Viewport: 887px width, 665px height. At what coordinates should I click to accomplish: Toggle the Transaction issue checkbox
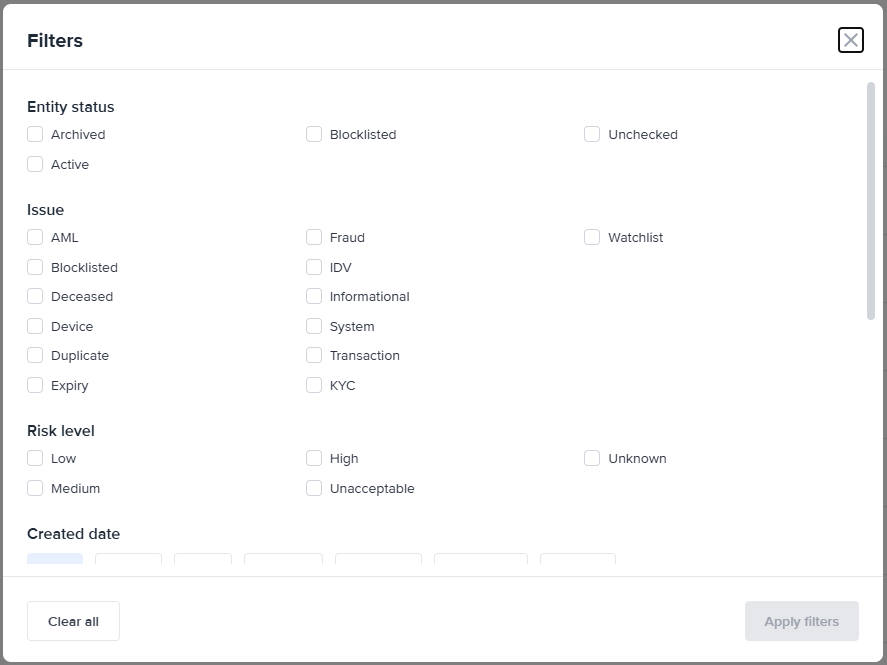point(314,355)
